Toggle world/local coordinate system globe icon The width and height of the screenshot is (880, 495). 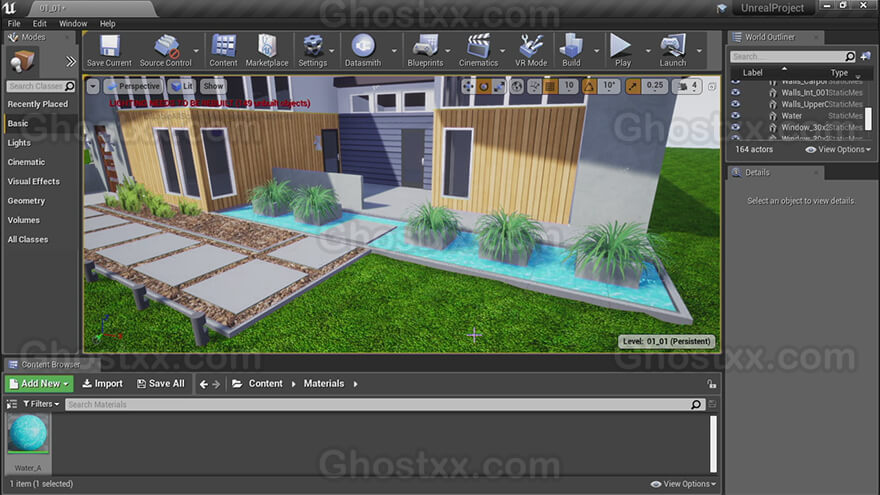pos(516,86)
